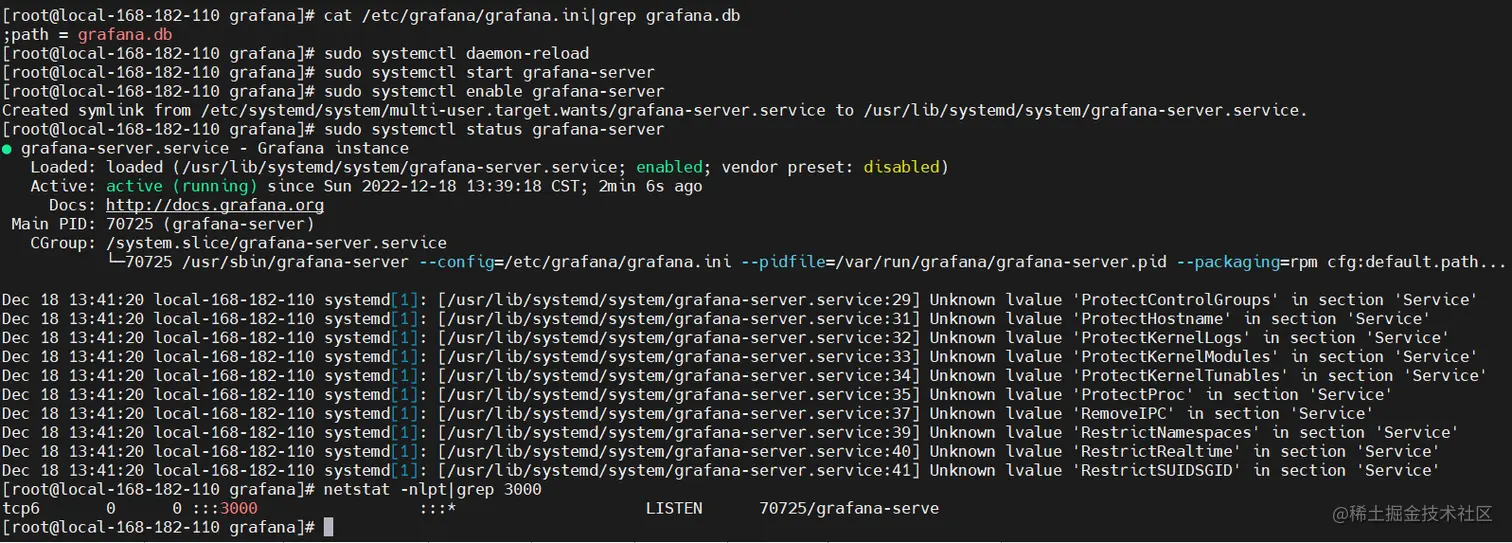The image size is (1512, 543).
Task: Select the 'ProtectKernelModules' lvalue text
Action: coord(1176,357)
